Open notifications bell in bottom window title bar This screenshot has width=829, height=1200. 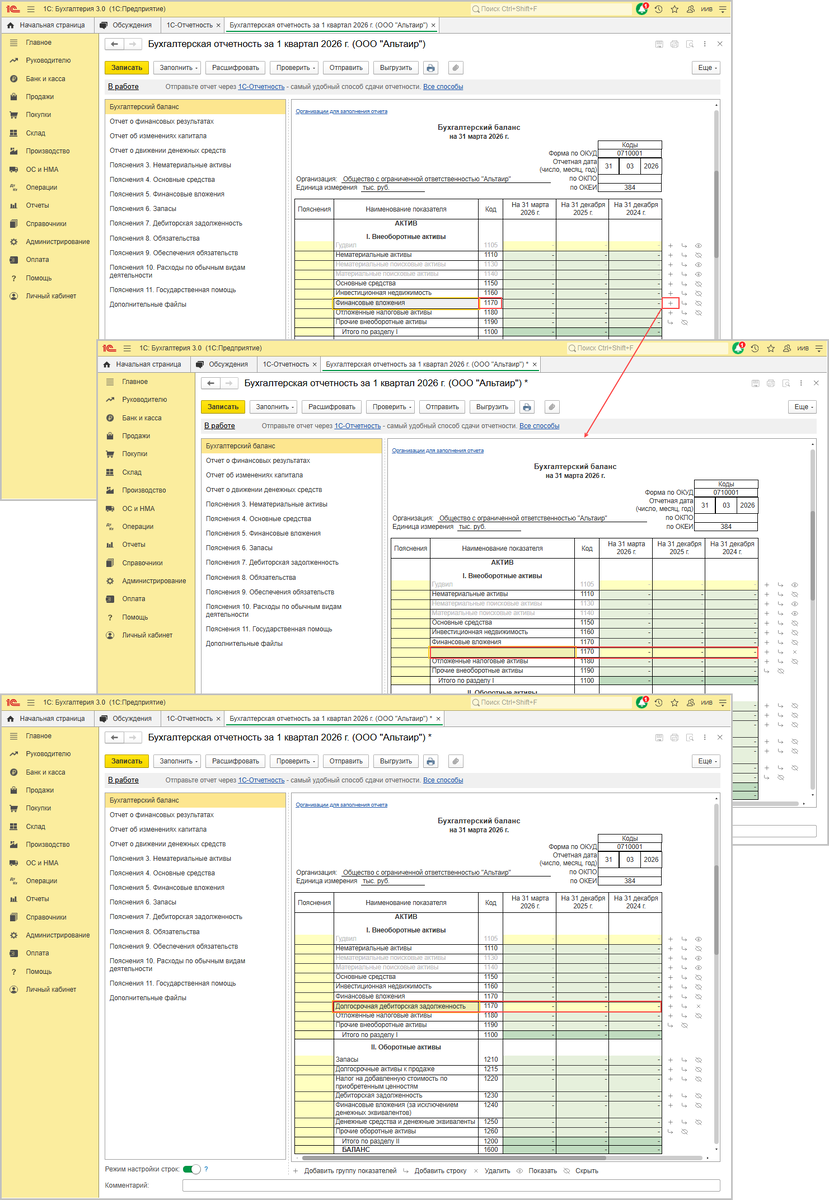pyautogui.click(x=644, y=703)
